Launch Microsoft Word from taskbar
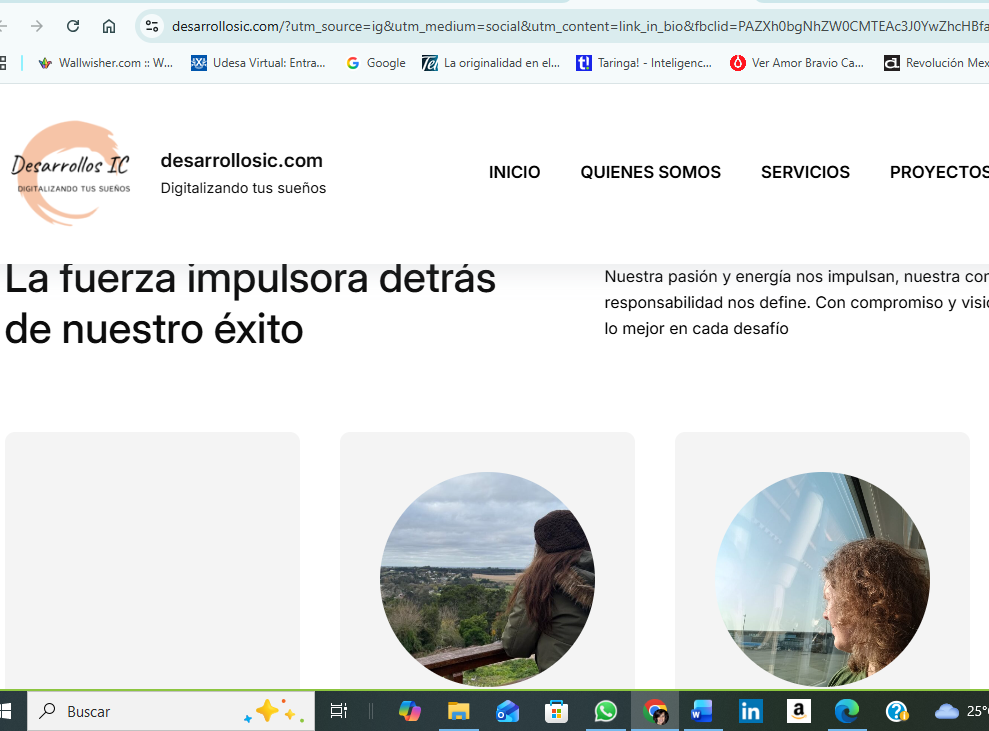This screenshot has height=731, width=989. tap(702, 711)
